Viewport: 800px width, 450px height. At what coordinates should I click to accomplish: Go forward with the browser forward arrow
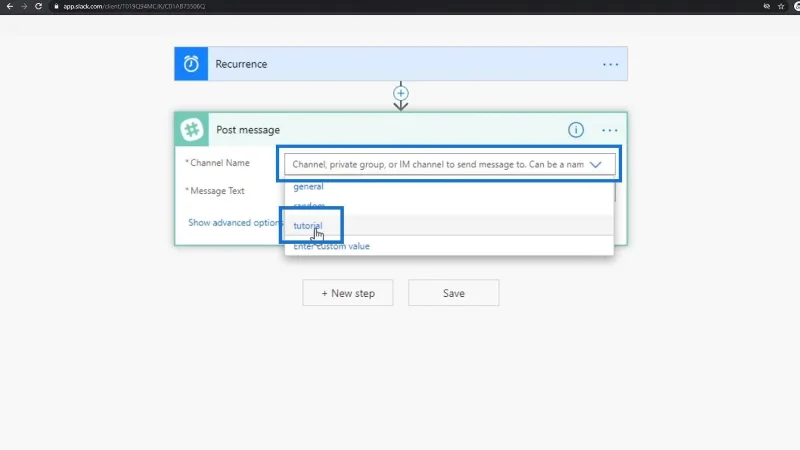tap(24, 6)
